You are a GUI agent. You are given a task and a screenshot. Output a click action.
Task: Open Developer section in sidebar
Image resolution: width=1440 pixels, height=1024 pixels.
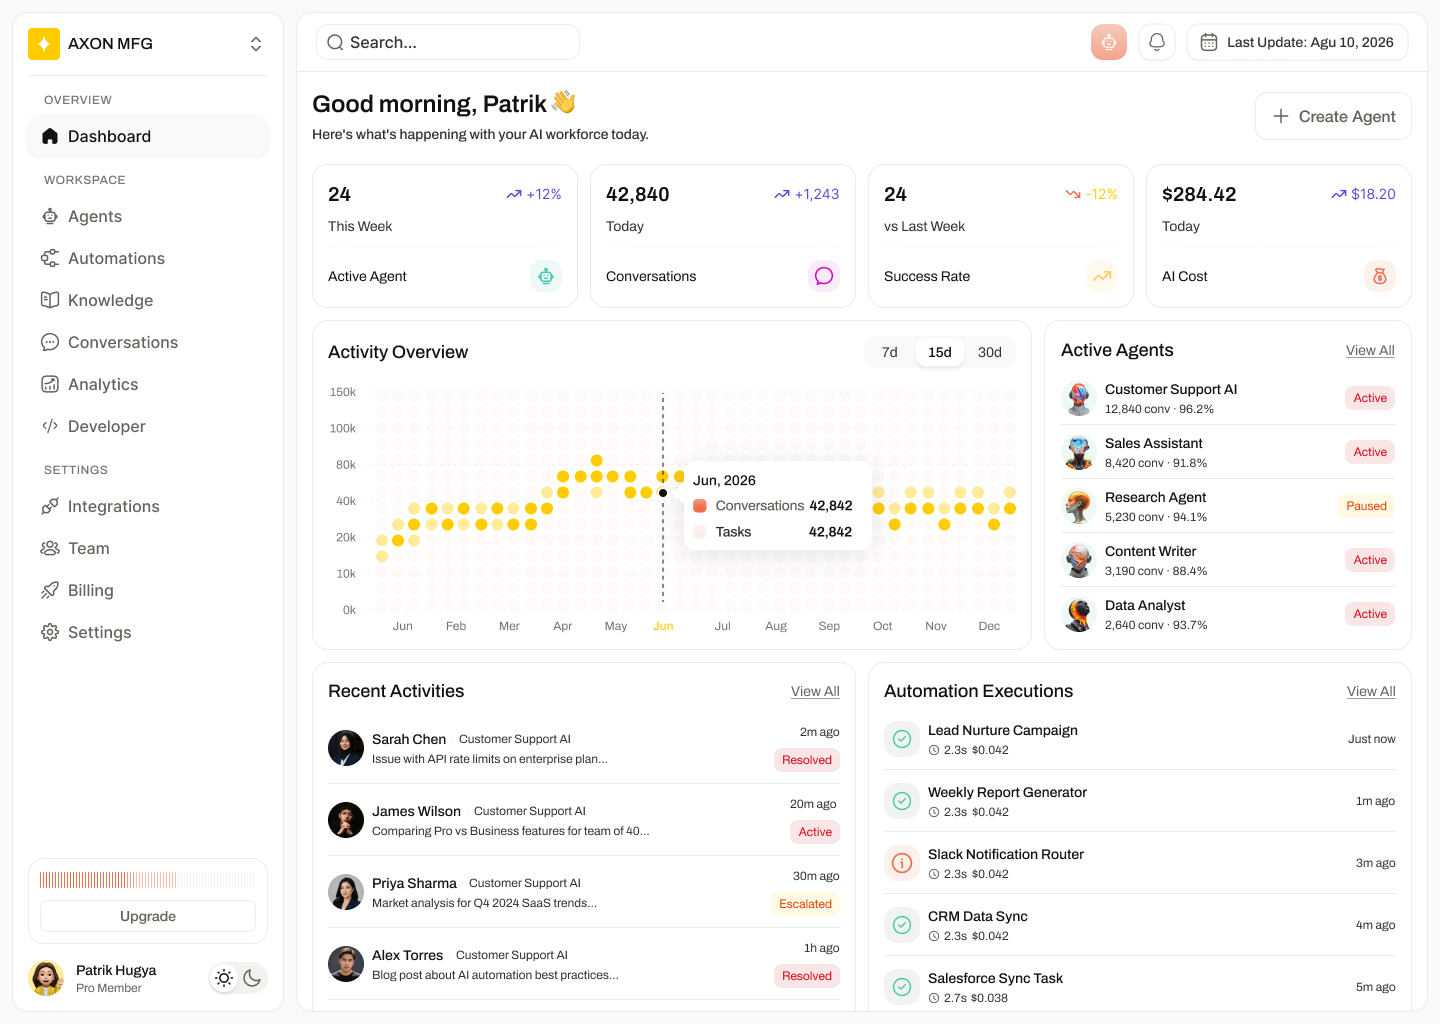[148, 426]
